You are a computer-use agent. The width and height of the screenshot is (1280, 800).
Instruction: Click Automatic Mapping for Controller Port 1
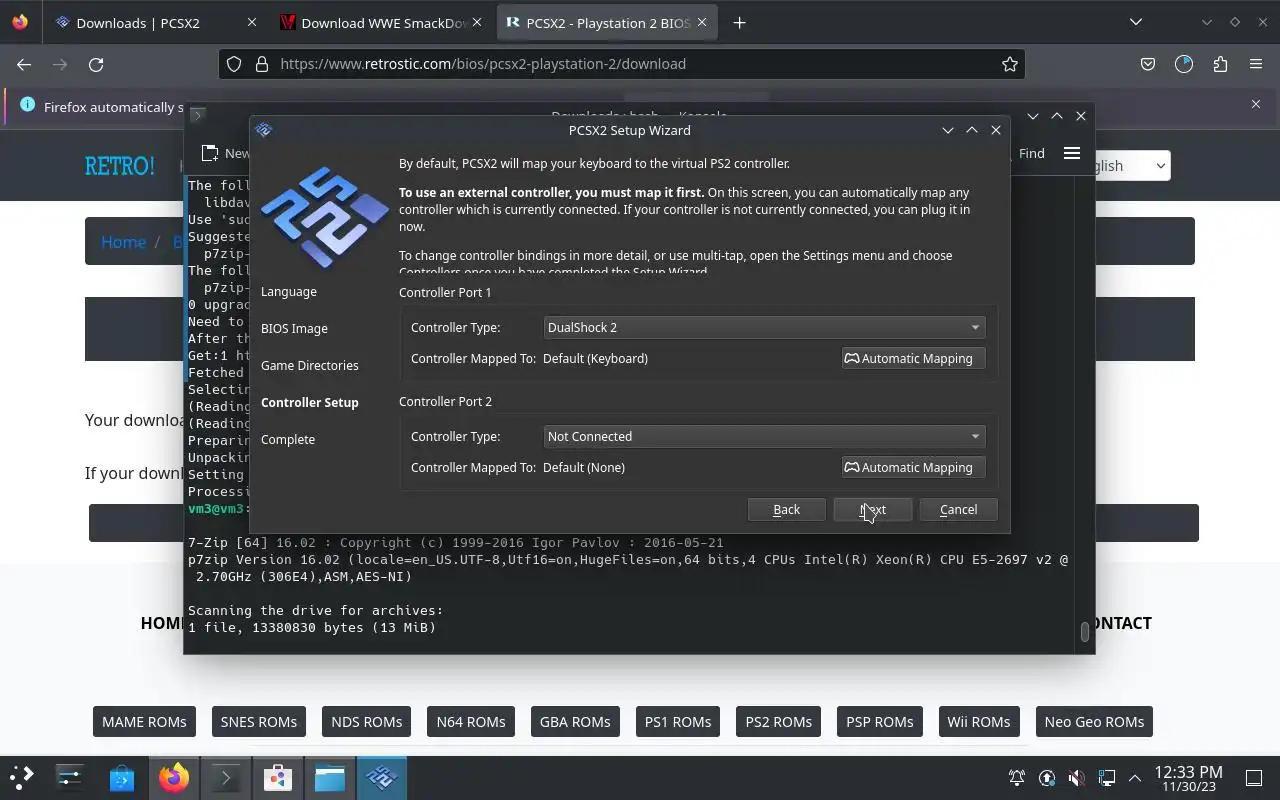pos(913,358)
